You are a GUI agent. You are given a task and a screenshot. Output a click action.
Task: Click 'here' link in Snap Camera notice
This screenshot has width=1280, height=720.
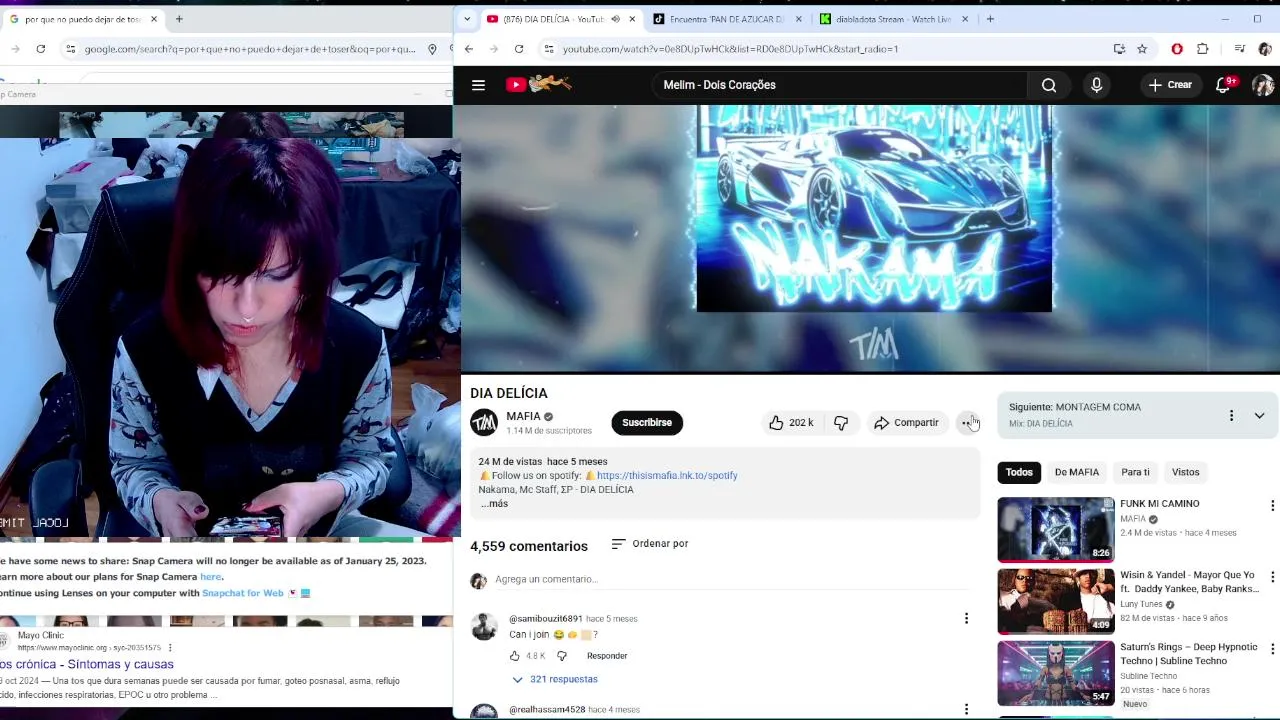tap(210, 577)
